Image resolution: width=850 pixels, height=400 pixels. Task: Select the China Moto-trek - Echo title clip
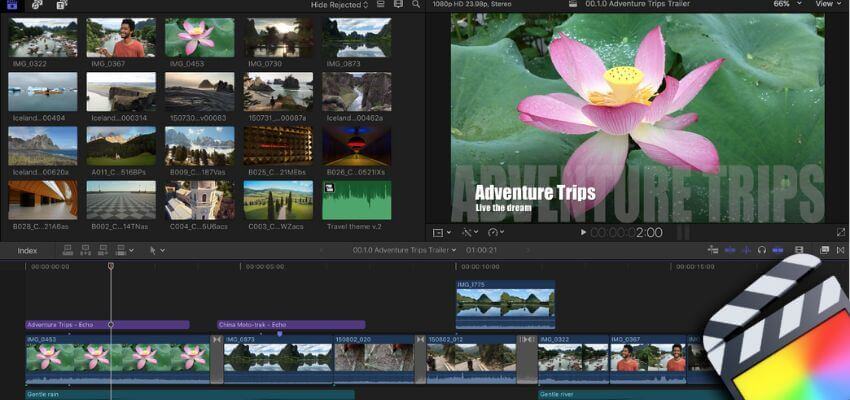pyautogui.click(x=291, y=325)
